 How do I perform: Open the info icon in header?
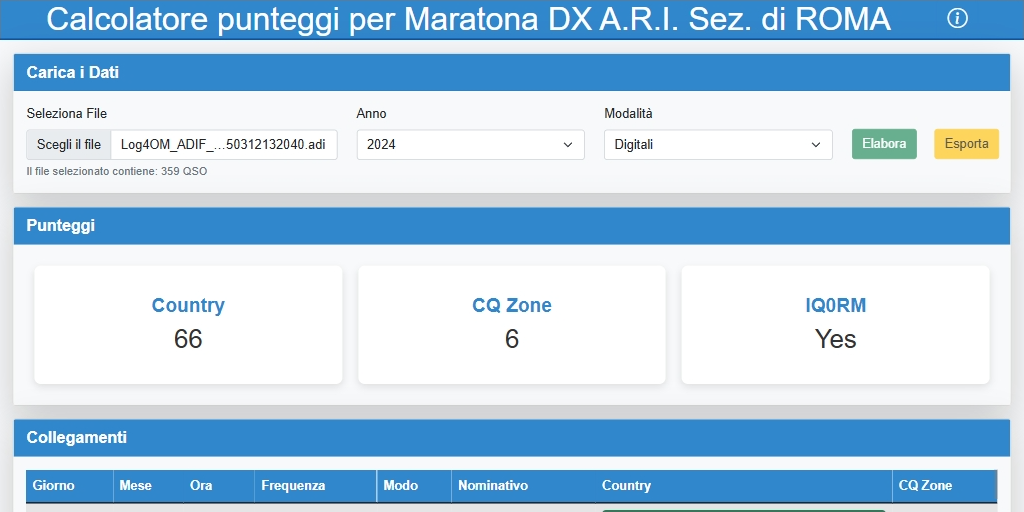[x=957, y=18]
